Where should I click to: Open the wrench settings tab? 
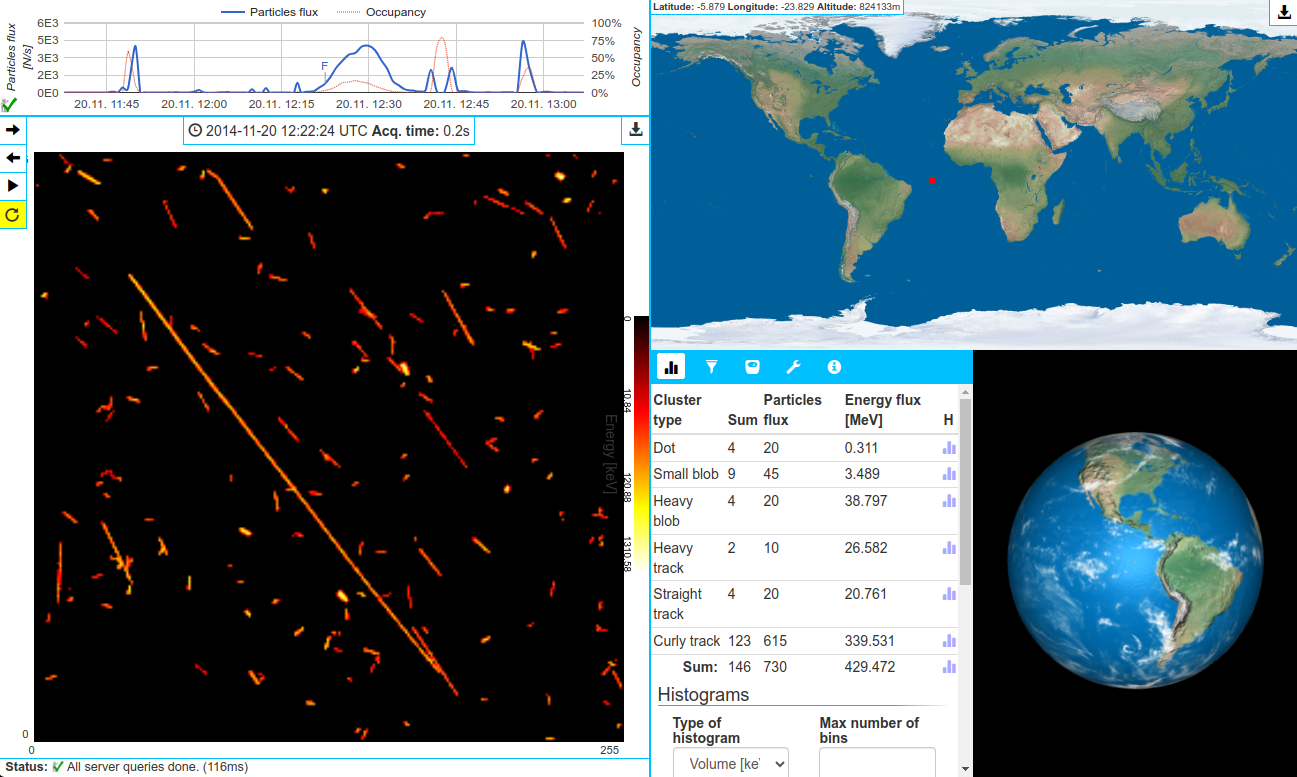793,367
